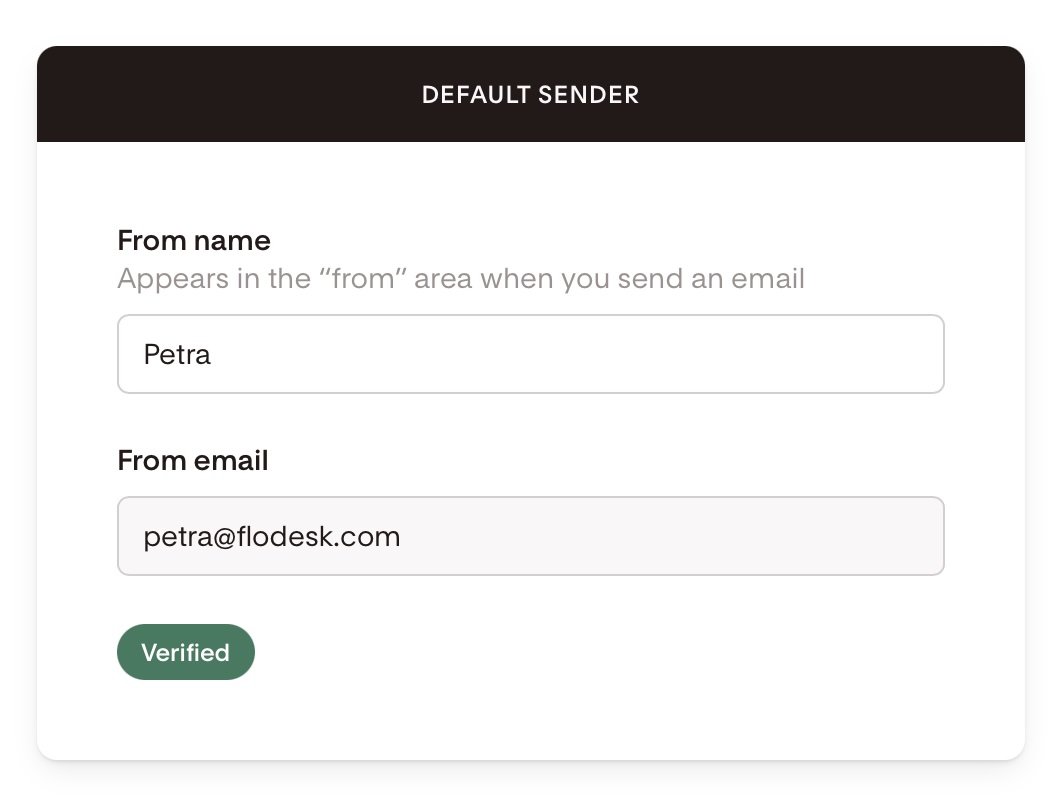Click empty space right of Petra in field
This screenshot has height=804, width=1064.
(577, 354)
